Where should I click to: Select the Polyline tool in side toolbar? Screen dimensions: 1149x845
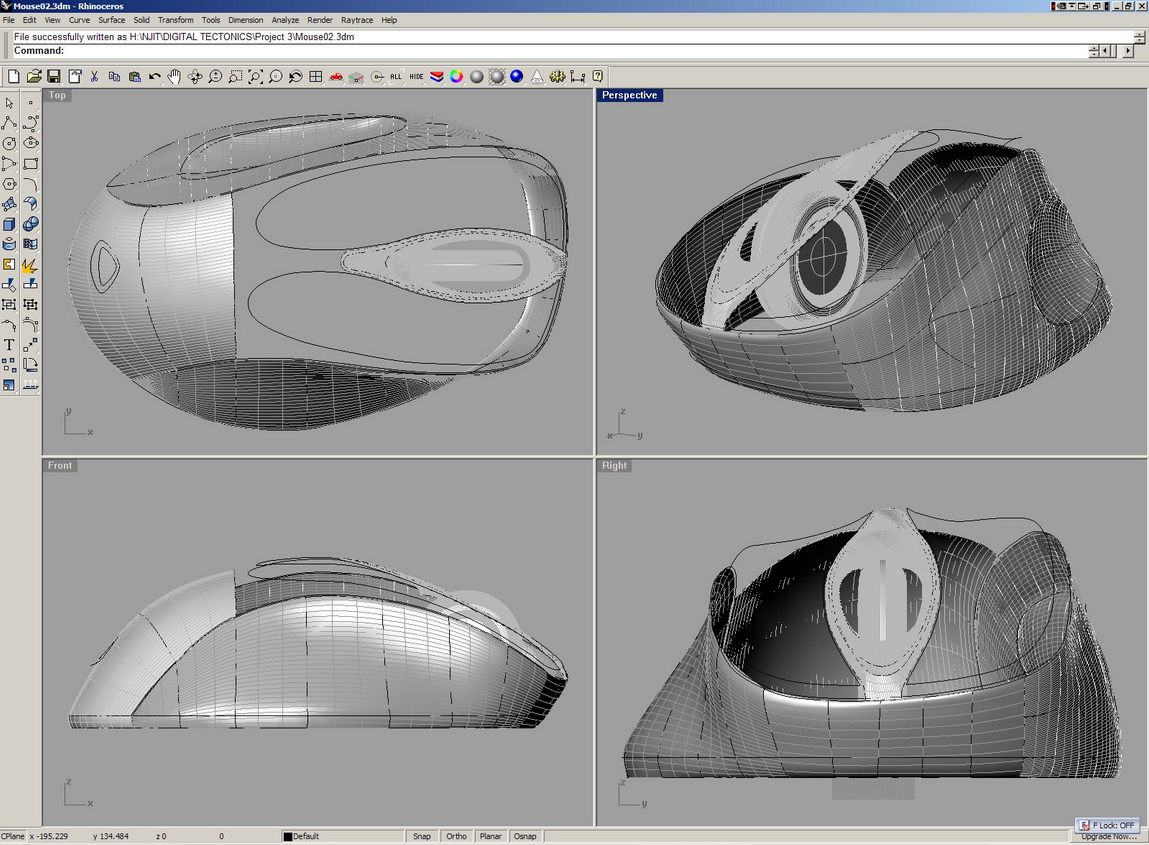[10, 123]
